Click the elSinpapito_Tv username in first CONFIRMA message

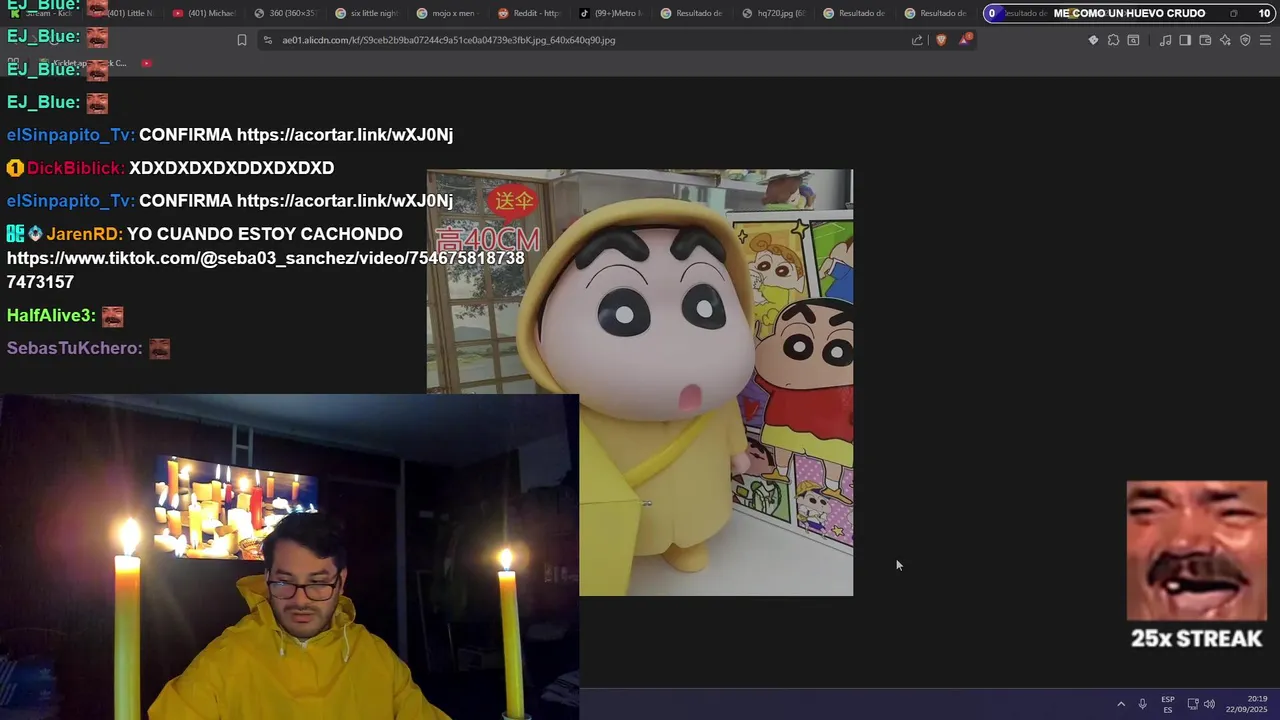(x=70, y=135)
